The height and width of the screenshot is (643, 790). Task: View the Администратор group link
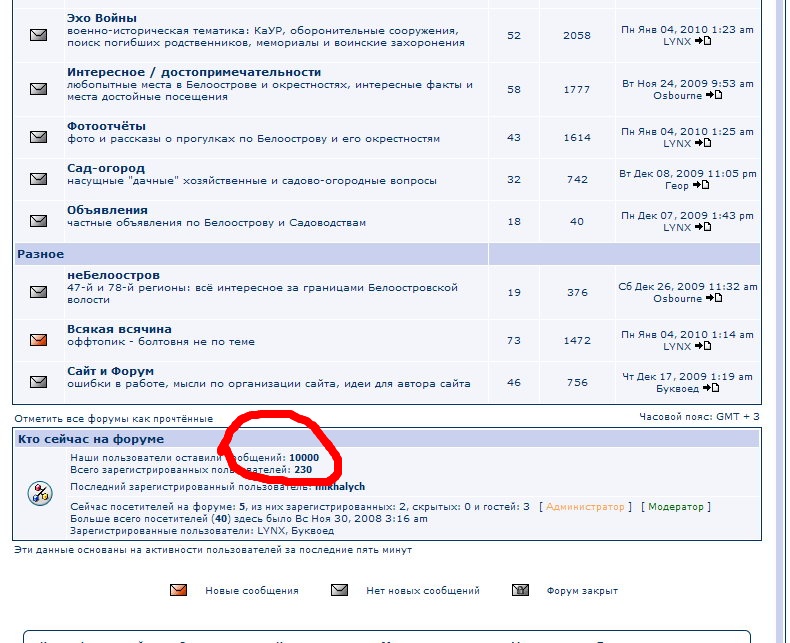[585, 507]
